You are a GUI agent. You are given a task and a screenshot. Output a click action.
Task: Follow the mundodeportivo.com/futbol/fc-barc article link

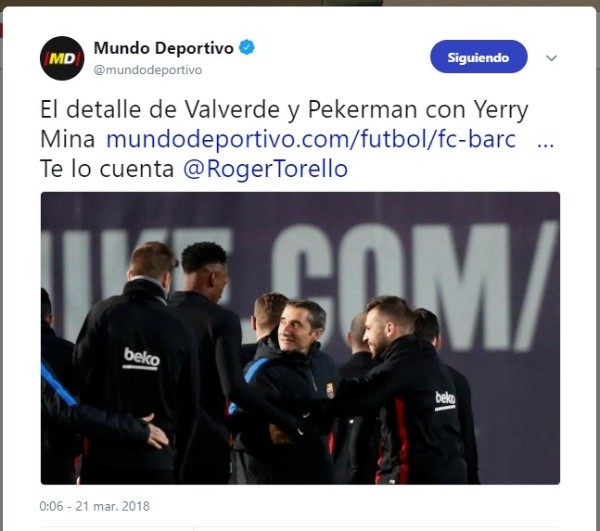pos(311,139)
